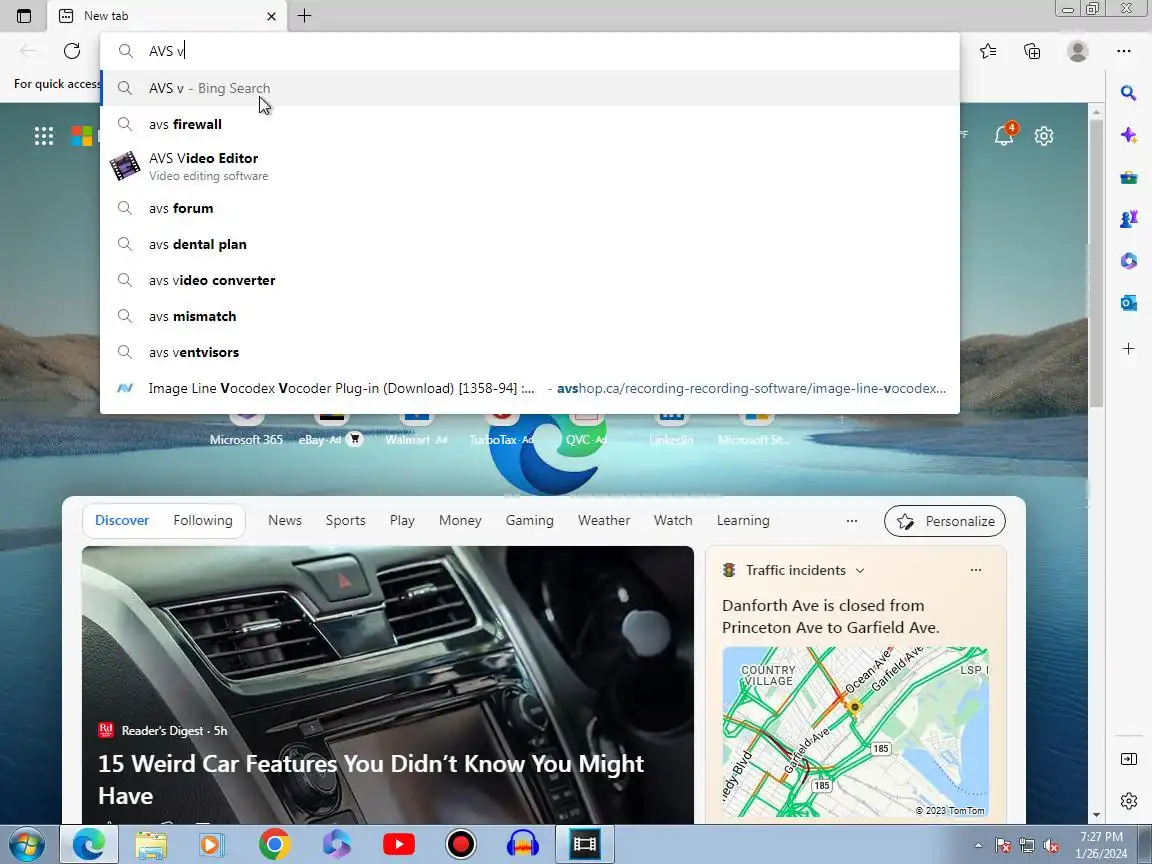The width and height of the screenshot is (1152, 864).
Task: Choose 'avs firewall' suggestion
Action: (529, 124)
